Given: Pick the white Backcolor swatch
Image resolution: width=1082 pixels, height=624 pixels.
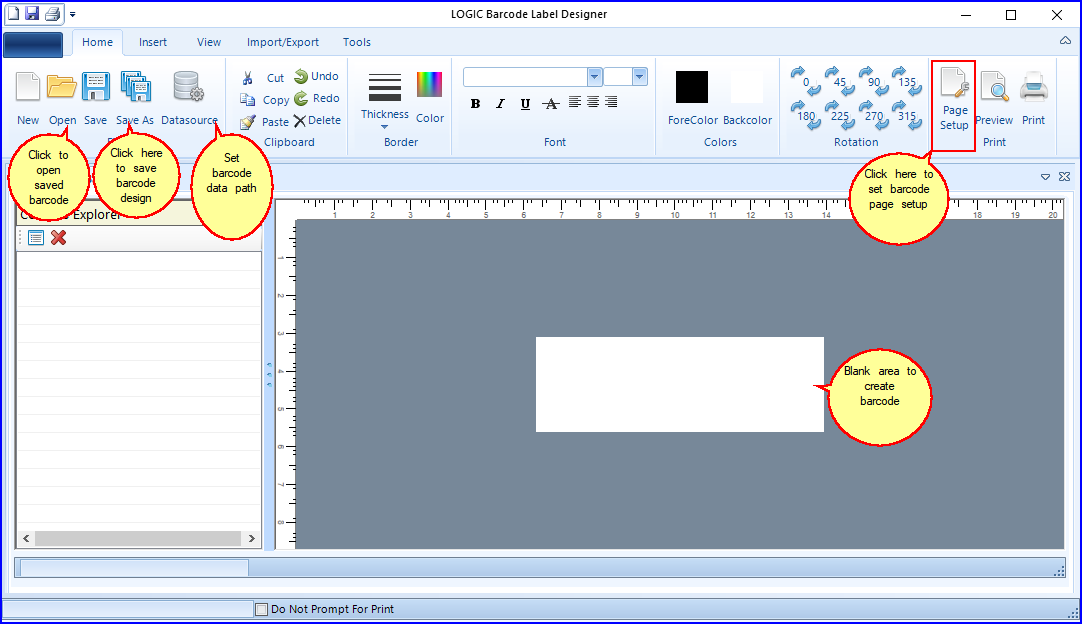Looking at the screenshot, I should click(747, 87).
